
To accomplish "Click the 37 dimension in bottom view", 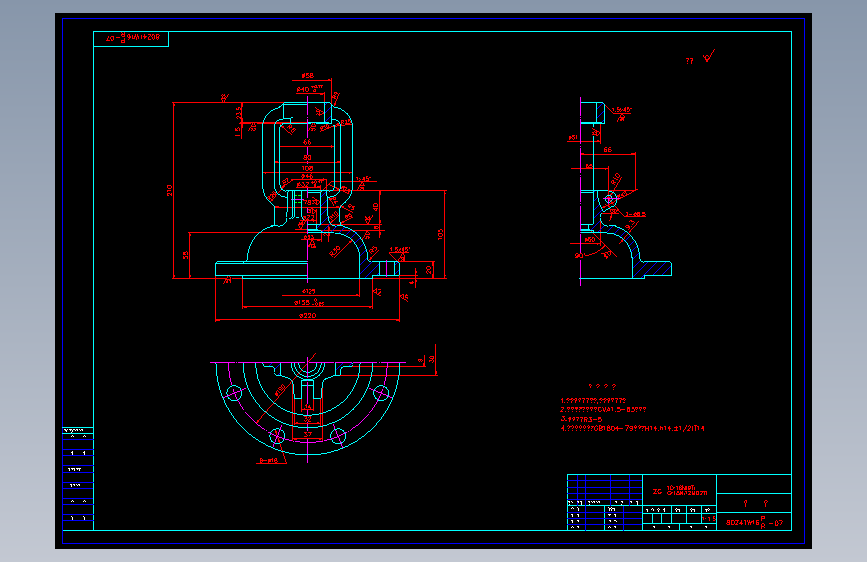I will (x=307, y=434).
